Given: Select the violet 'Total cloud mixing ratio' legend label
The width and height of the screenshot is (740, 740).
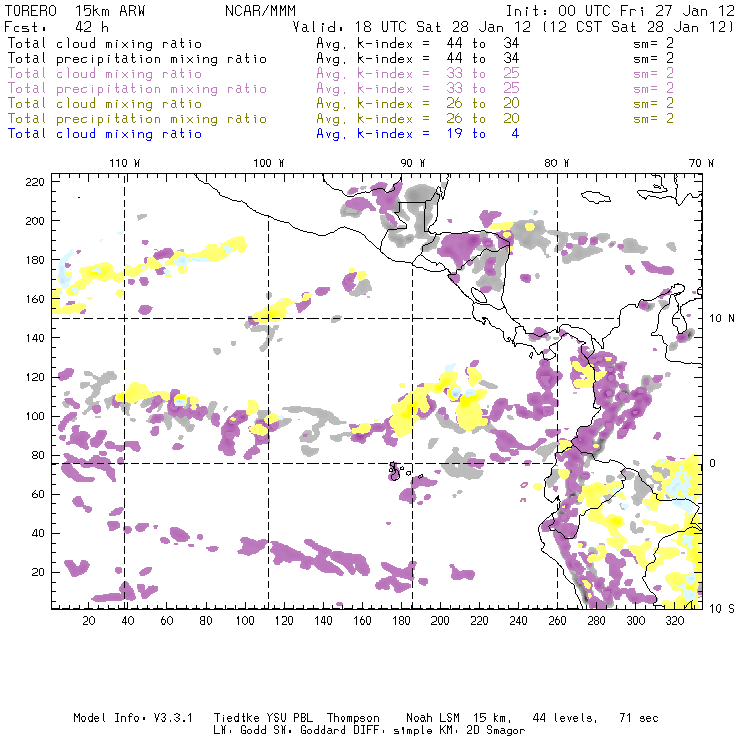Looking at the screenshot, I should [x=105, y=74].
